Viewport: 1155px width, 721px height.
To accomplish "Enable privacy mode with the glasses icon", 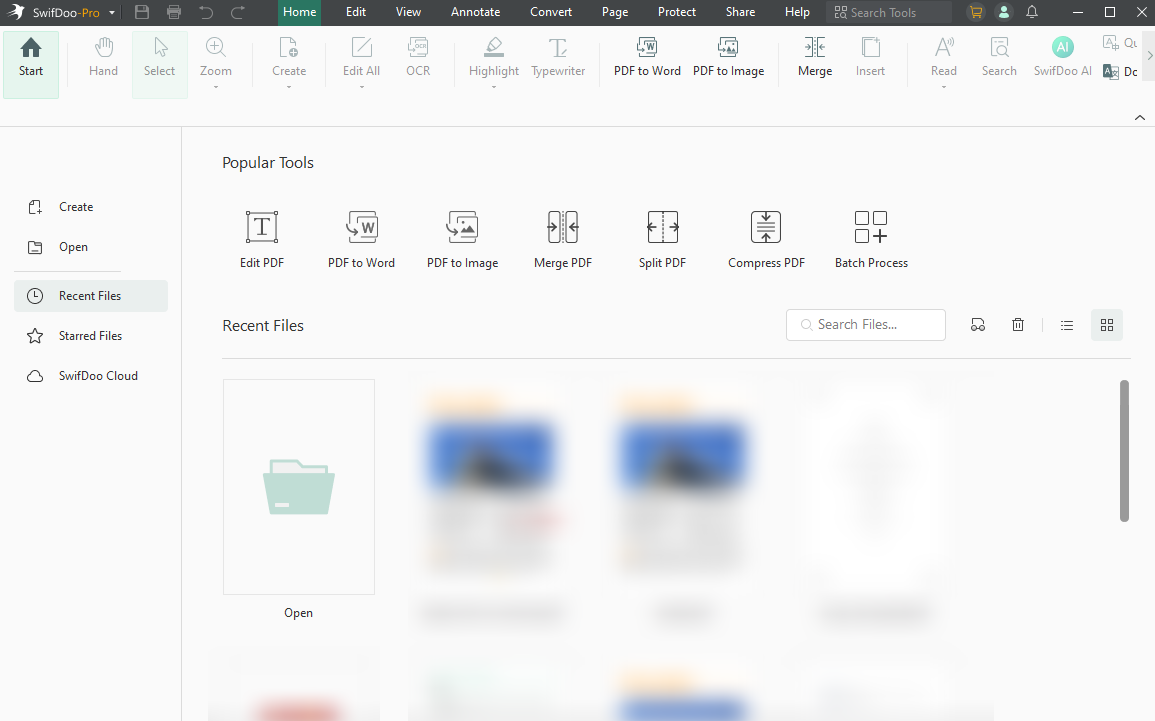I will coord(977,324).
